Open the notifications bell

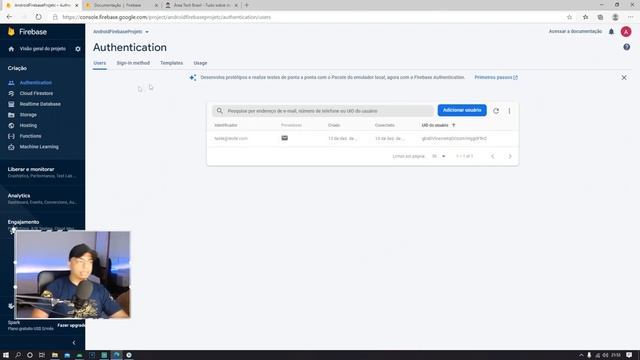coord(611,31)
